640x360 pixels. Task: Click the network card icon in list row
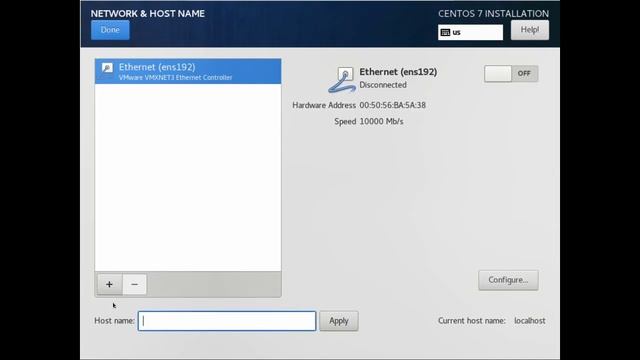coord(107,68)
